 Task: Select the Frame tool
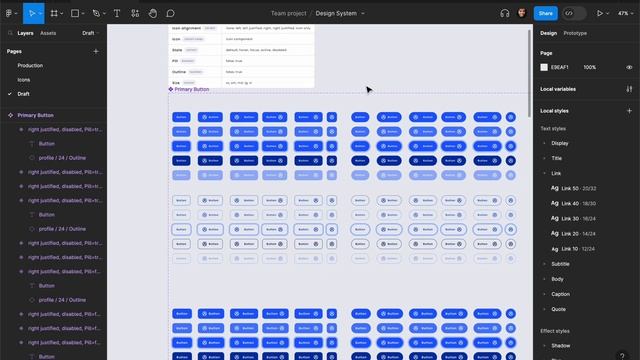coord(54,13)
